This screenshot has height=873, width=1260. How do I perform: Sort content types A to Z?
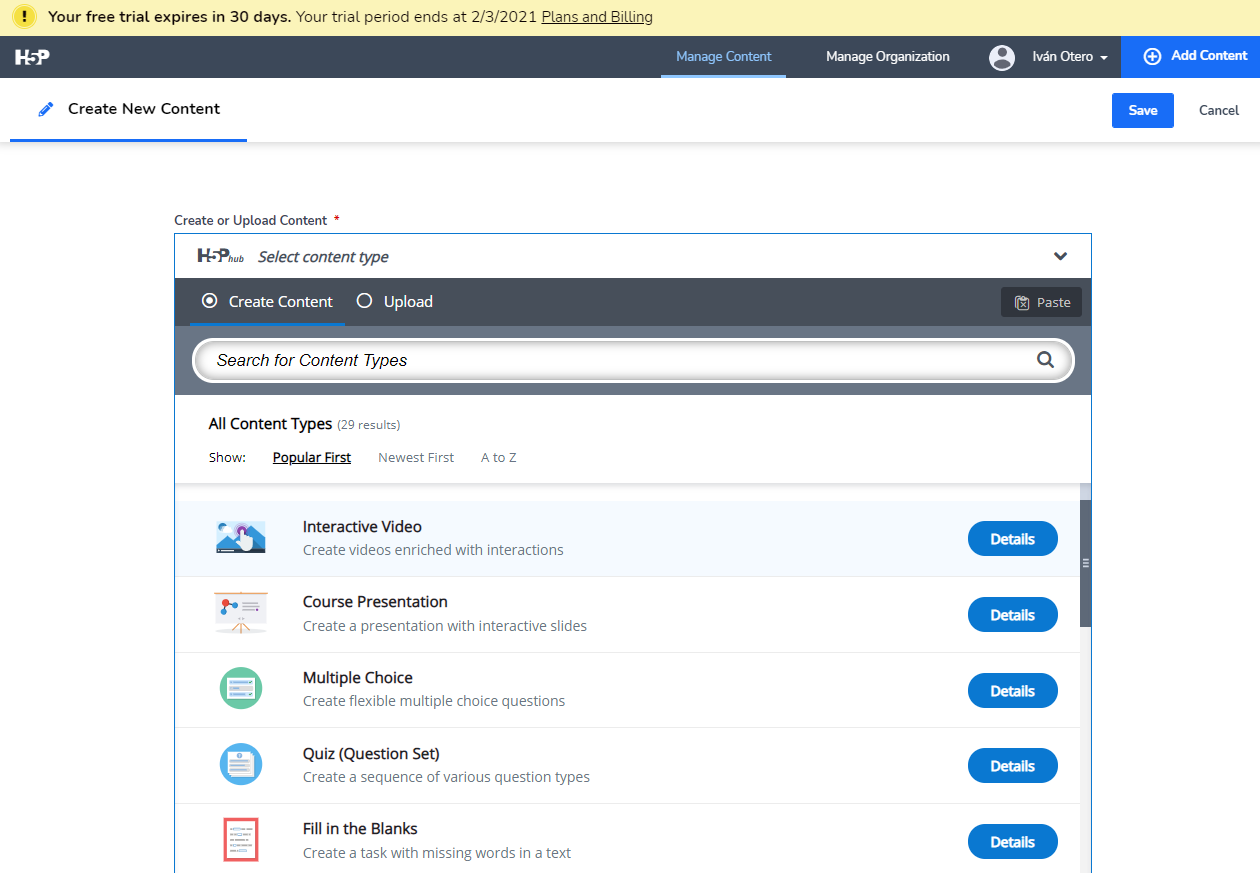coord(498,458)
